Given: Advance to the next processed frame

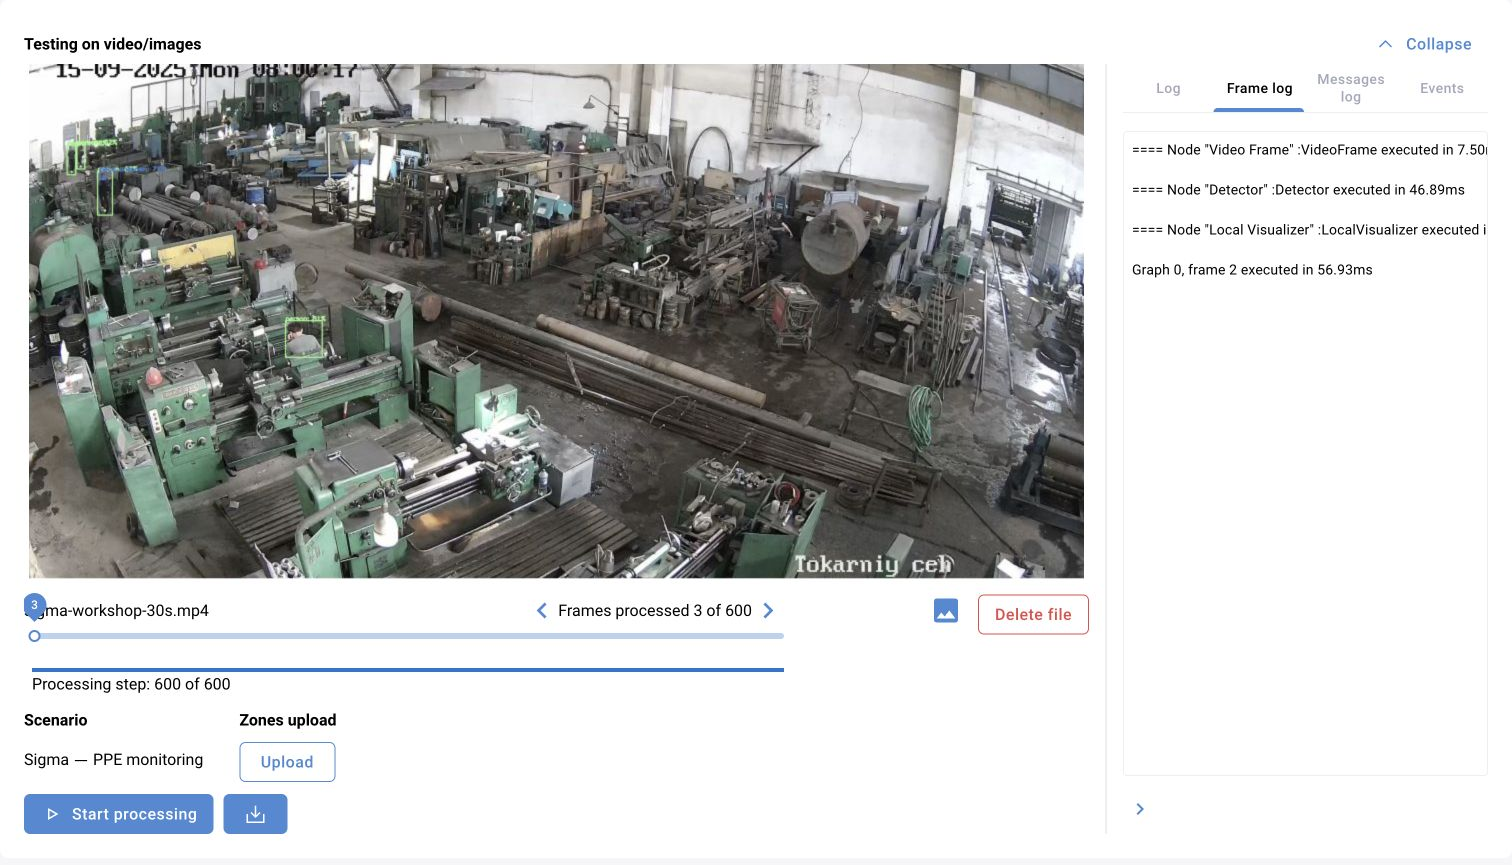Looking at the screenshot, I should pos(768,610).
